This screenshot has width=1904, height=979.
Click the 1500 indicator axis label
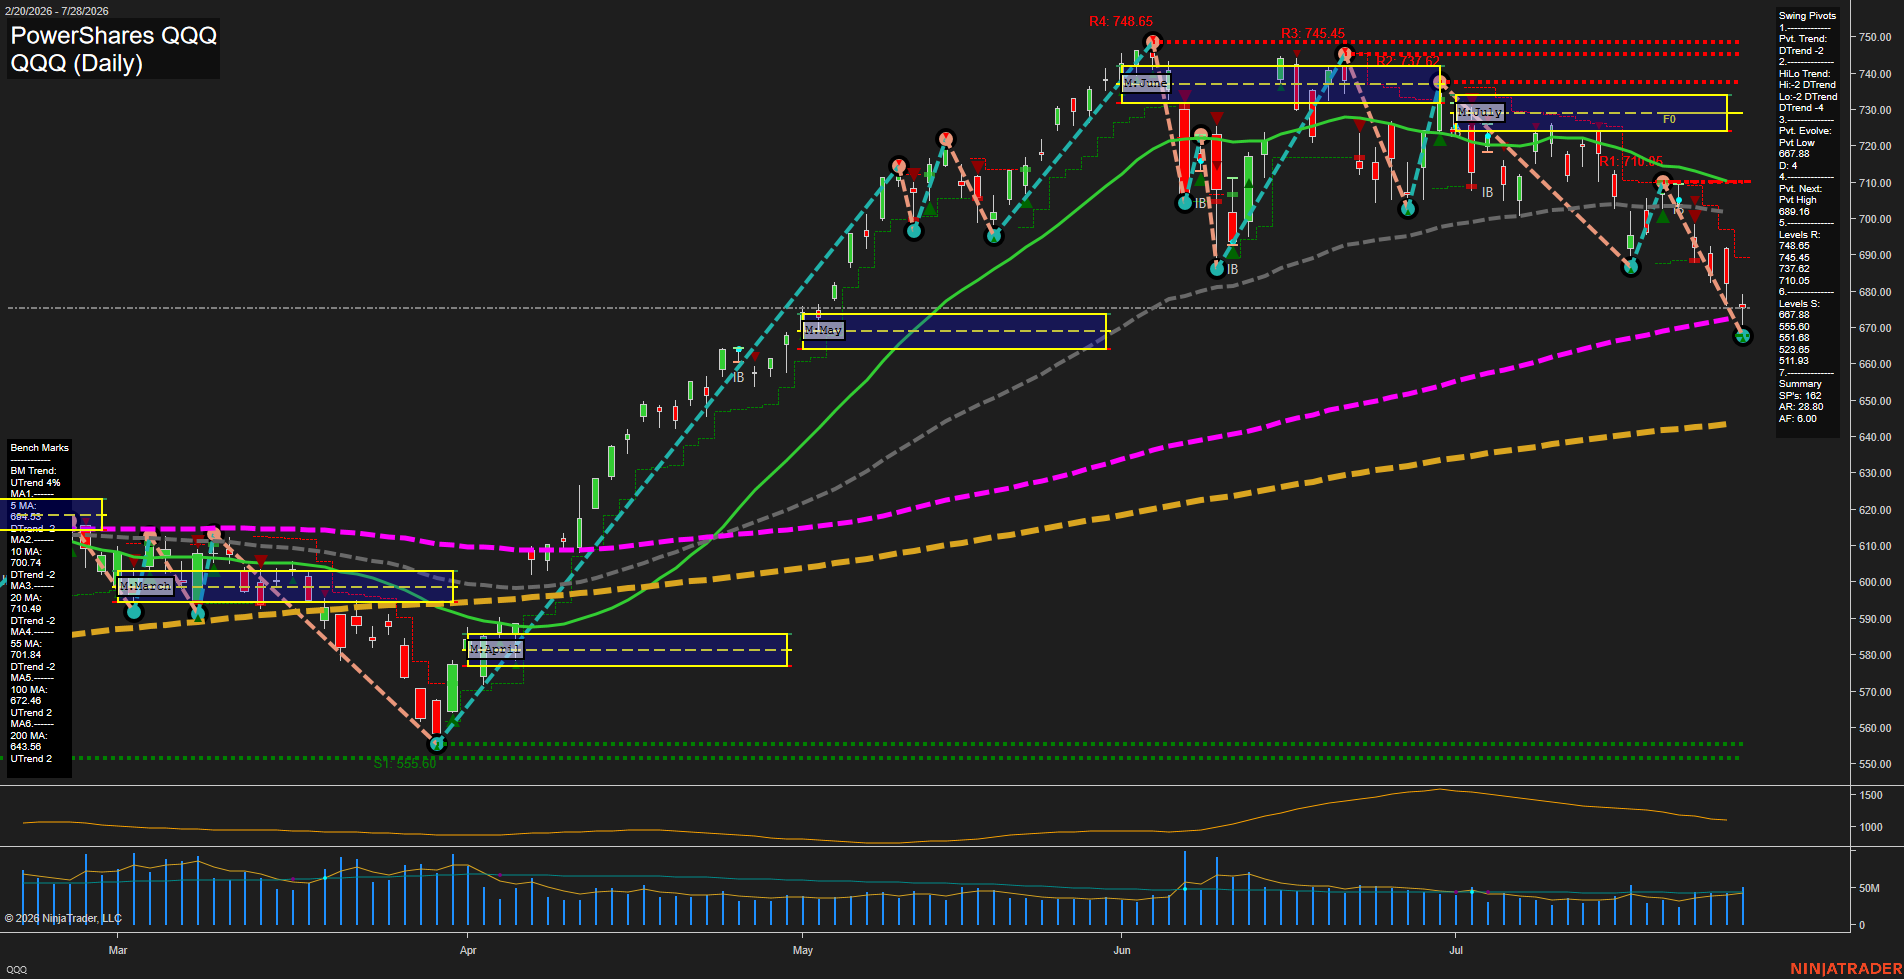coord(1871,795)
